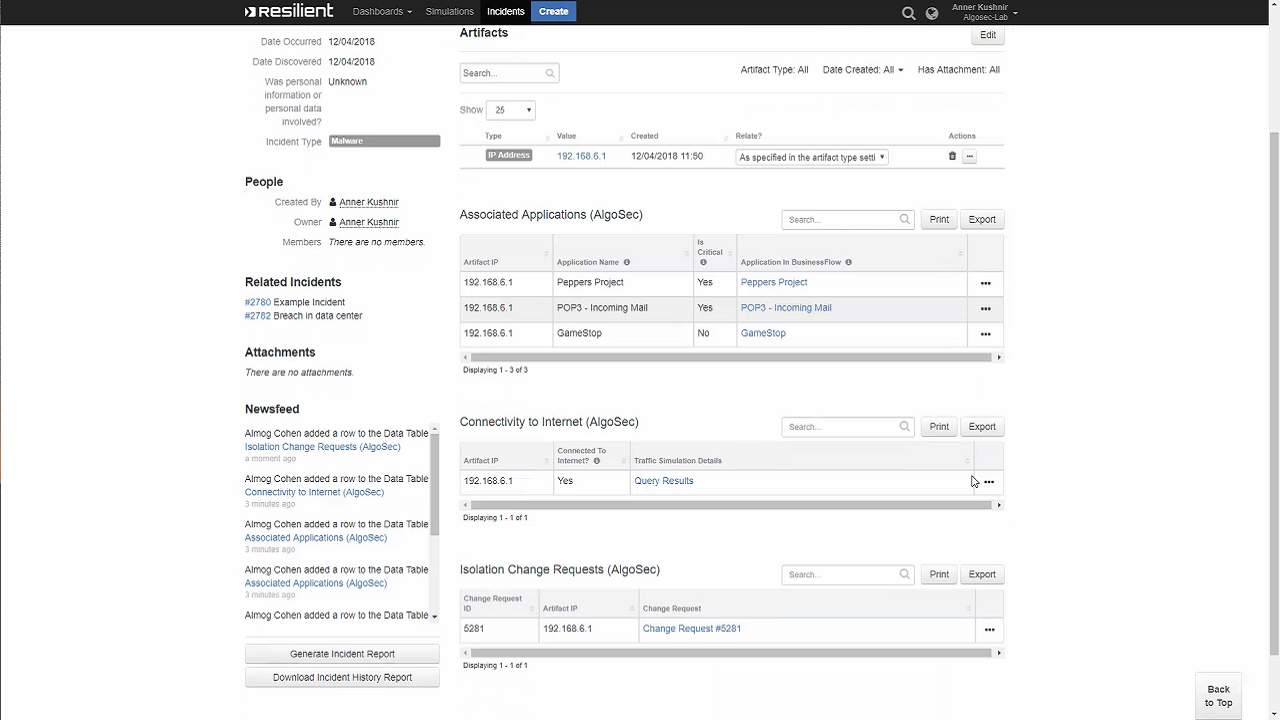The height and width of the screenshot is (720, 1280).
Task: Open related incident #2782
Action: [258, 316]
